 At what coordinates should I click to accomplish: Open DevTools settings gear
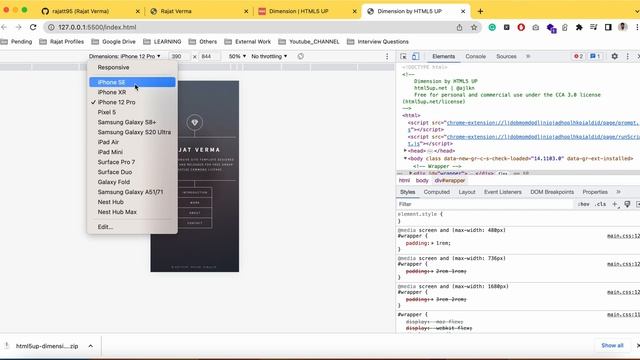coord(614,56)
